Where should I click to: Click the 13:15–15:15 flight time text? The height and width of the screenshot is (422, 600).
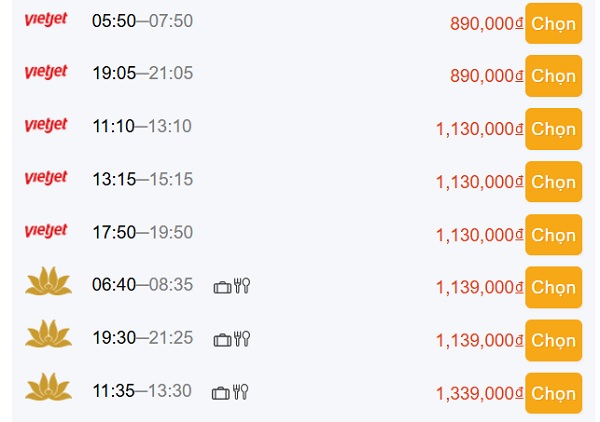143,179
